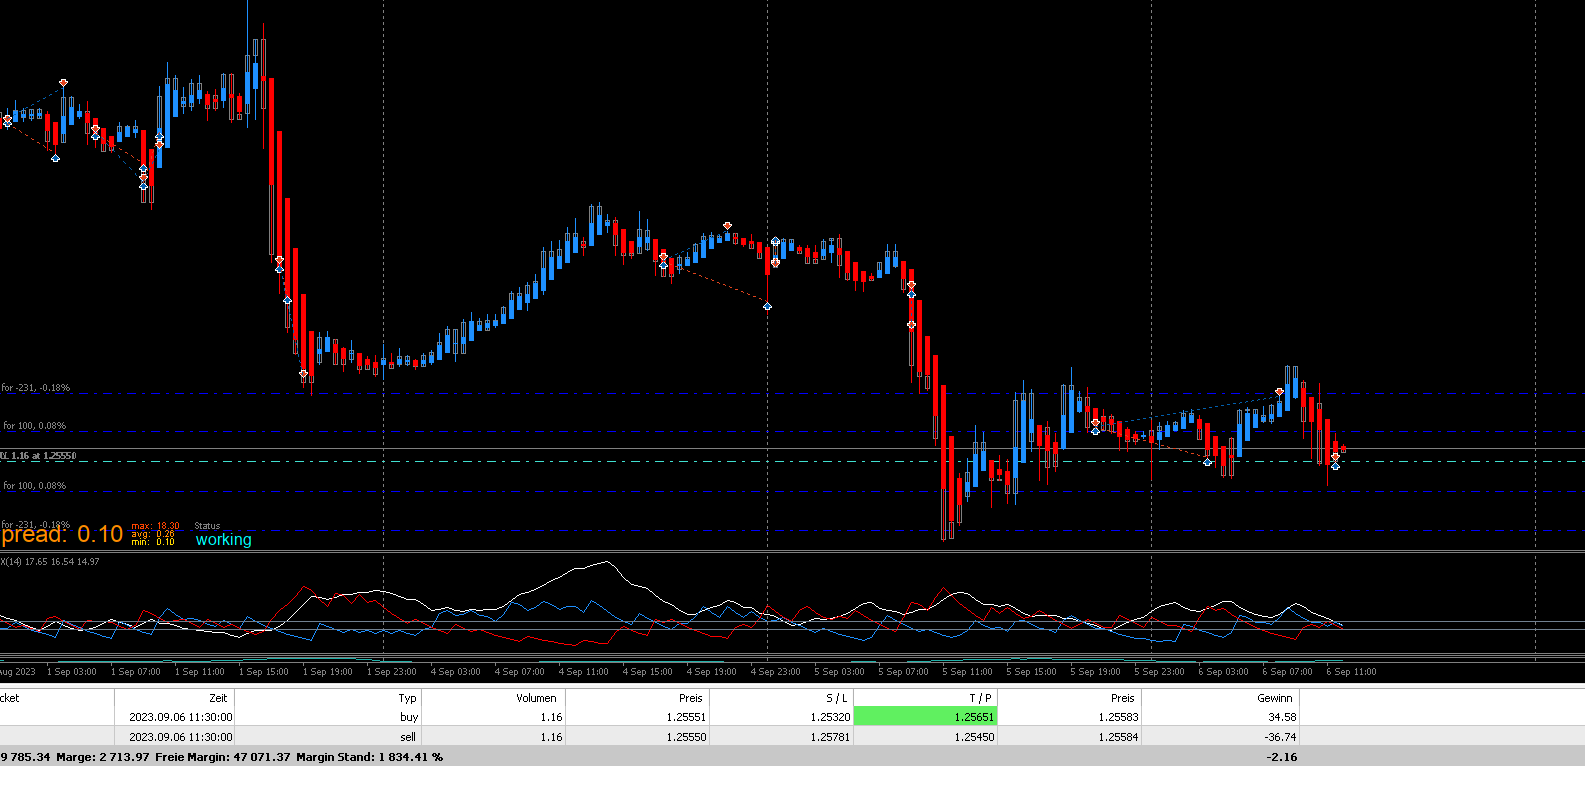The width and height of the screenshot is (1585, 788).
Task: Click the Marge: 2 713.97 status text
Action: 103,757
